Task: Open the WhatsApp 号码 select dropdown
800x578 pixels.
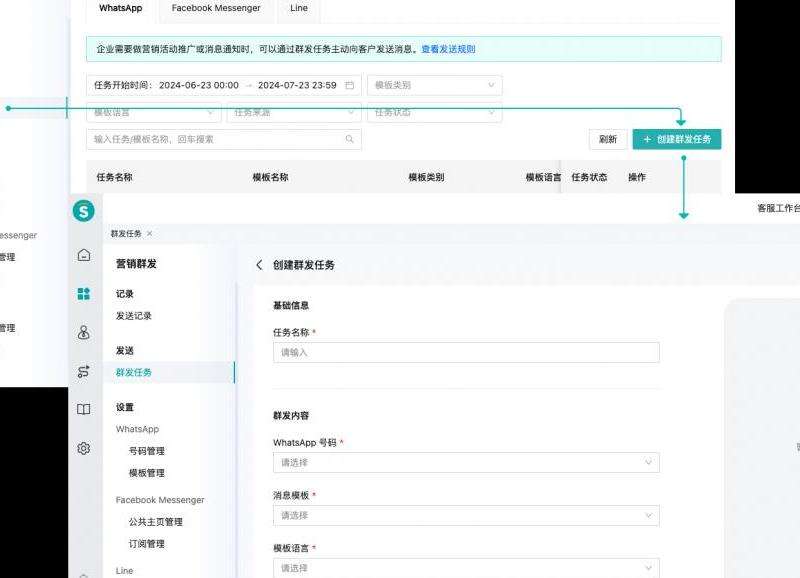Action: click(465, 462)
